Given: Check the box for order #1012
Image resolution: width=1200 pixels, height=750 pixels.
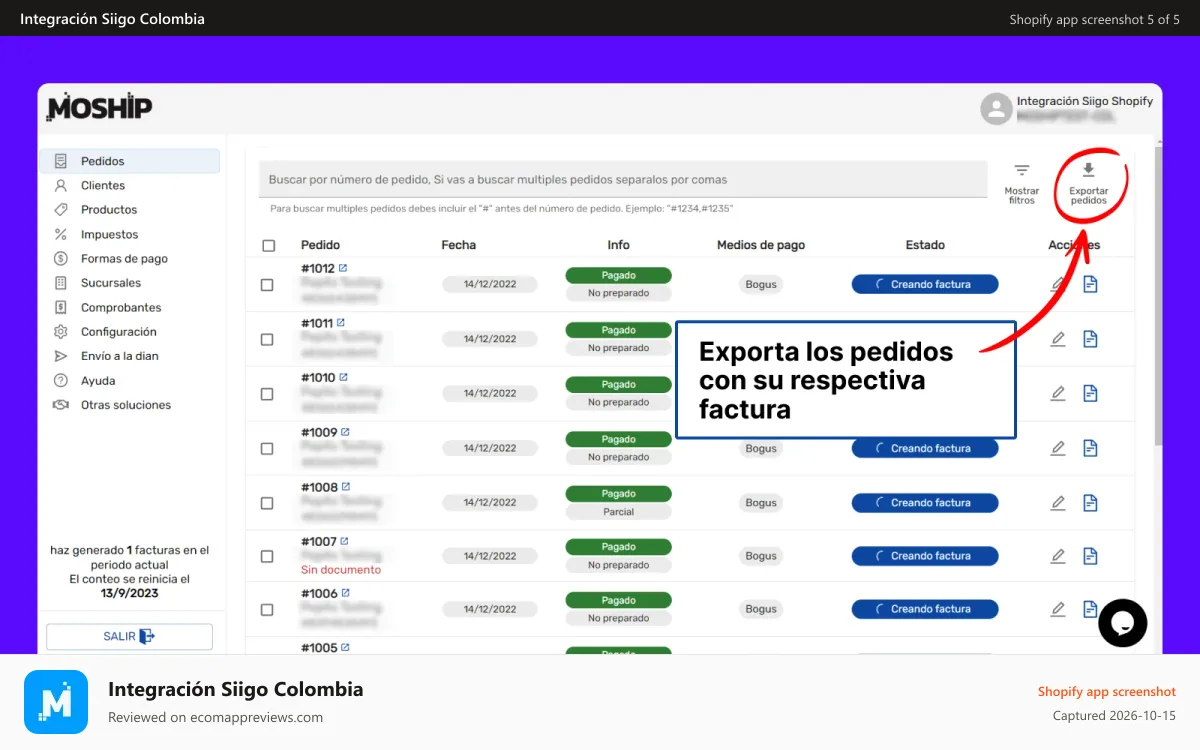Looking at the screenshot, I should pos(267,285).
